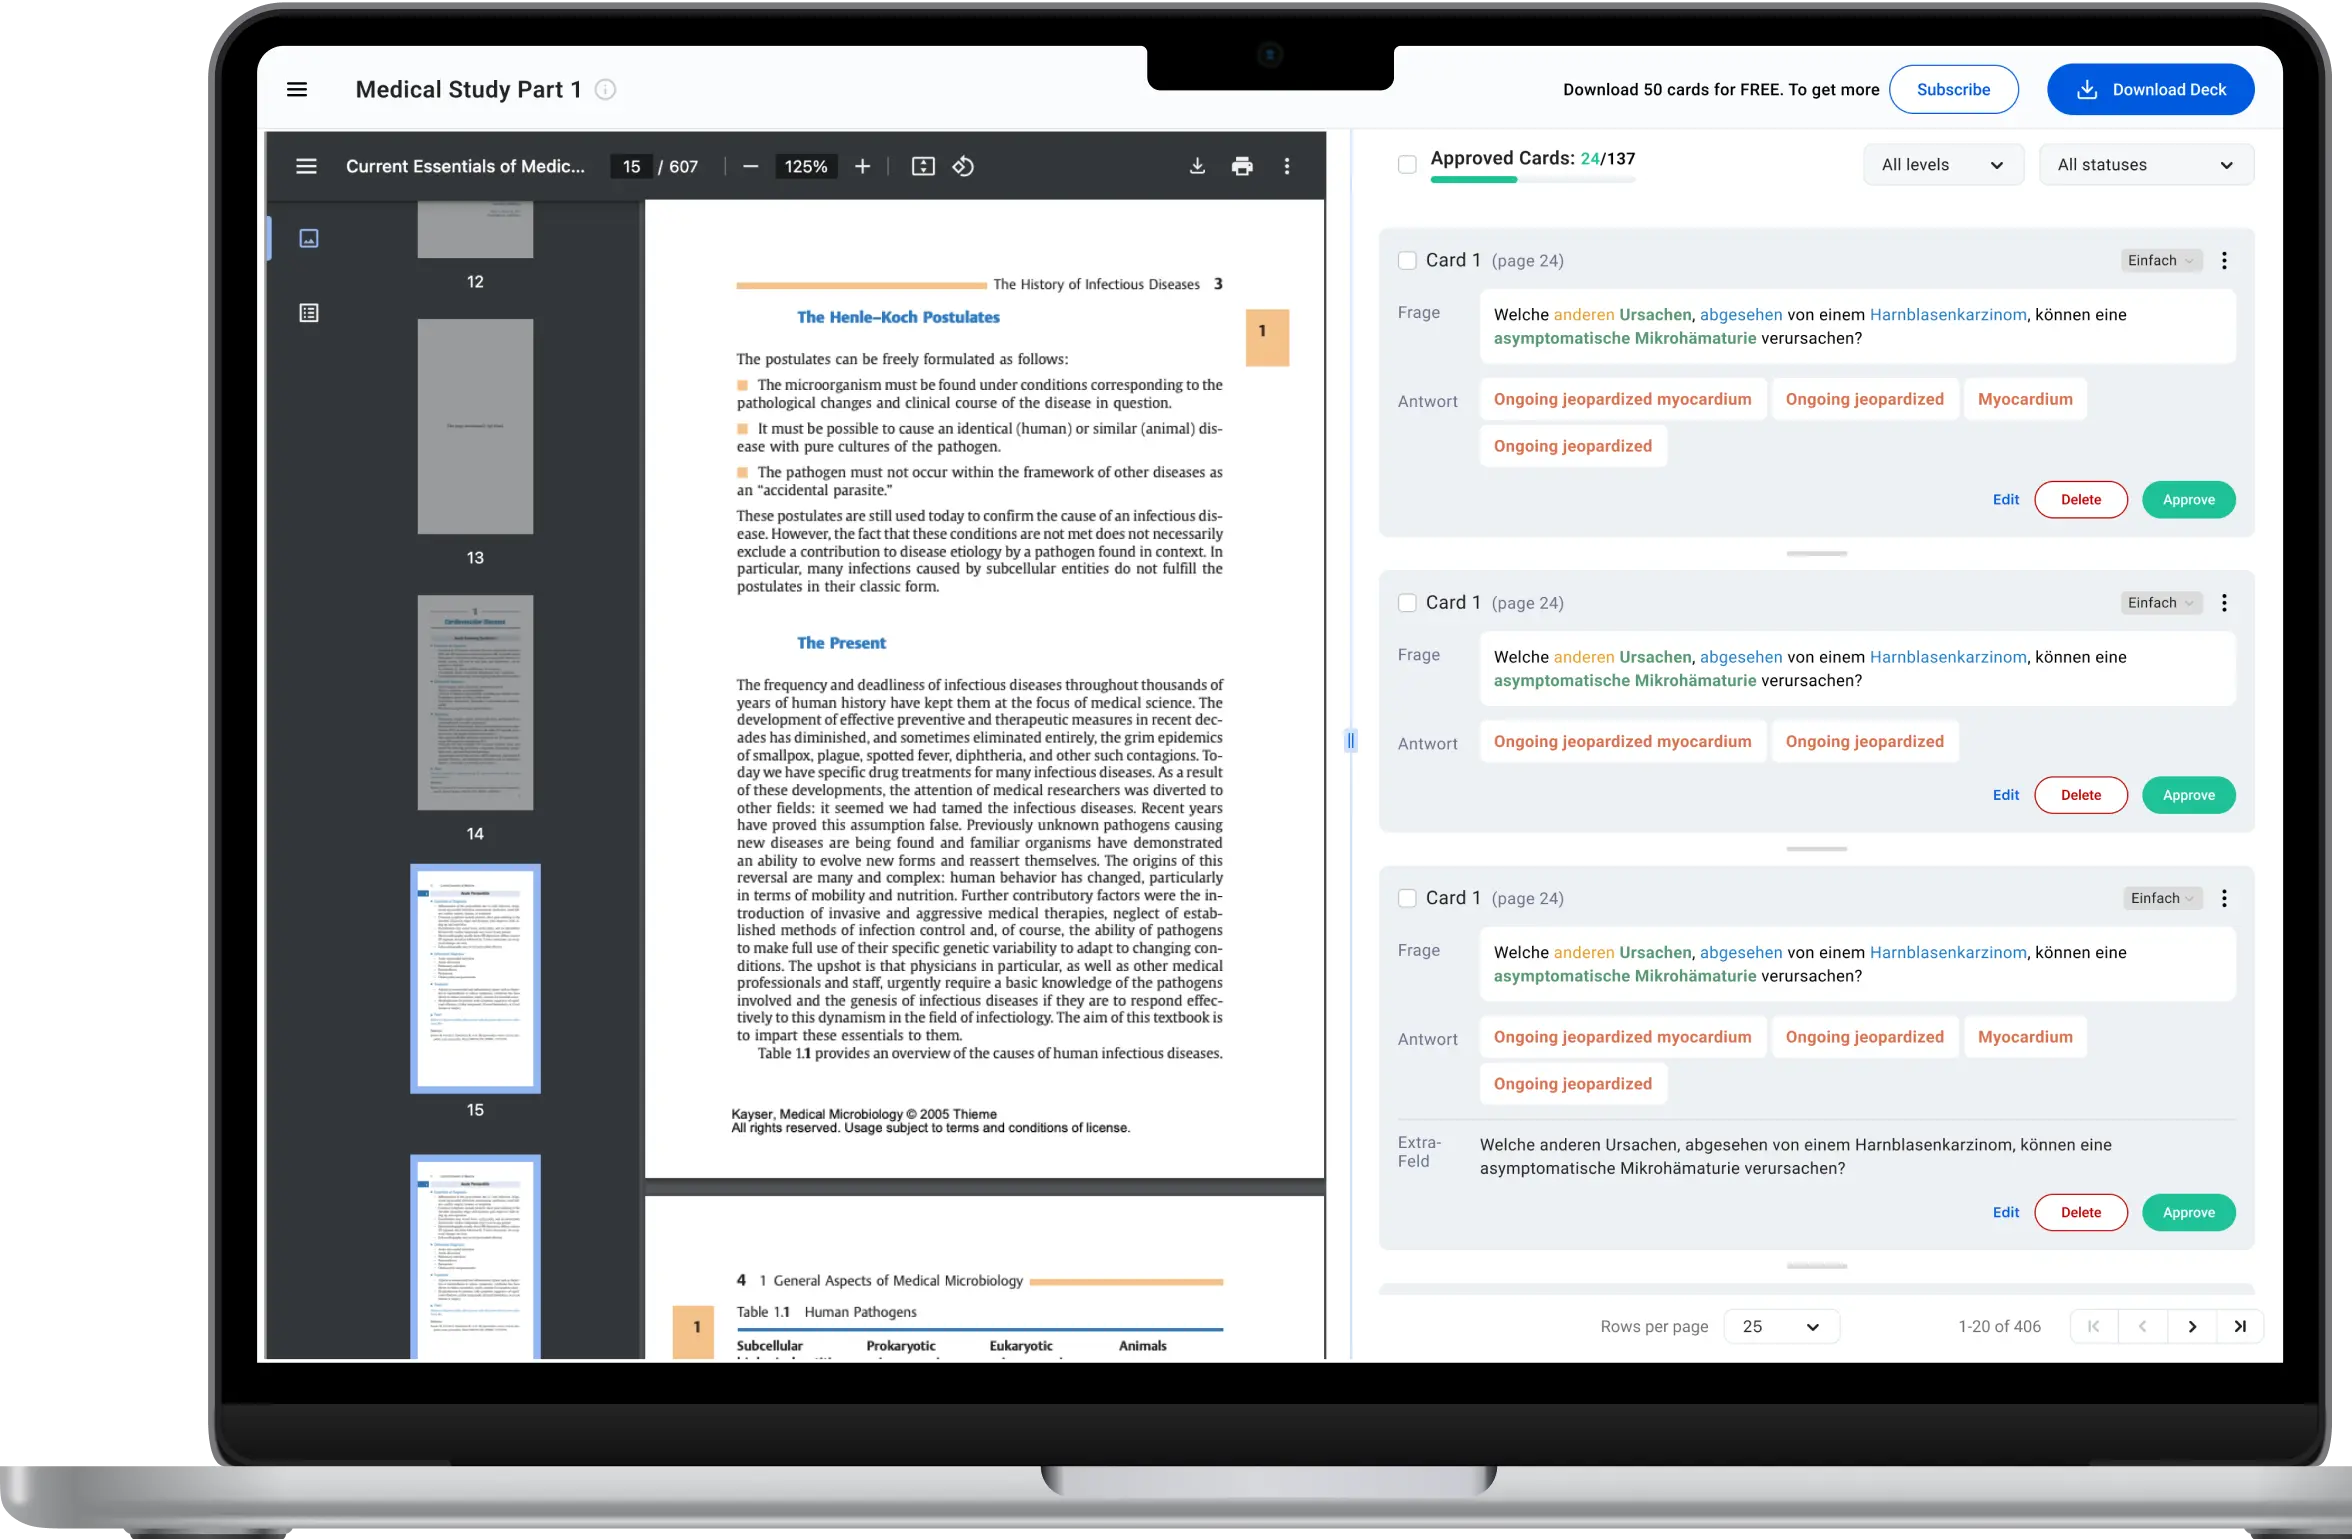Tick the checkbox on the first card
This screenshot has width=2352, height=1539.
[x=1407, y=261]
